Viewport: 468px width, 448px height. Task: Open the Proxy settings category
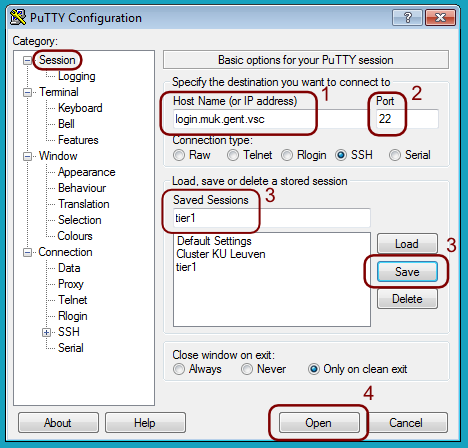pyautogui.click(x=71, y=284)
